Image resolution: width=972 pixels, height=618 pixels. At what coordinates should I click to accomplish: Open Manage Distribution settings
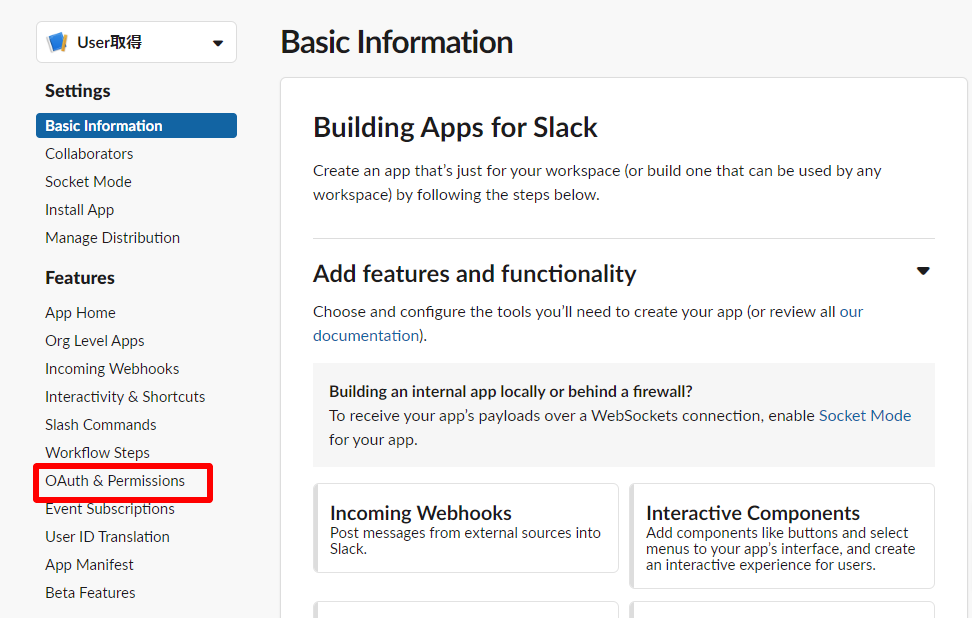click(112, 238)
